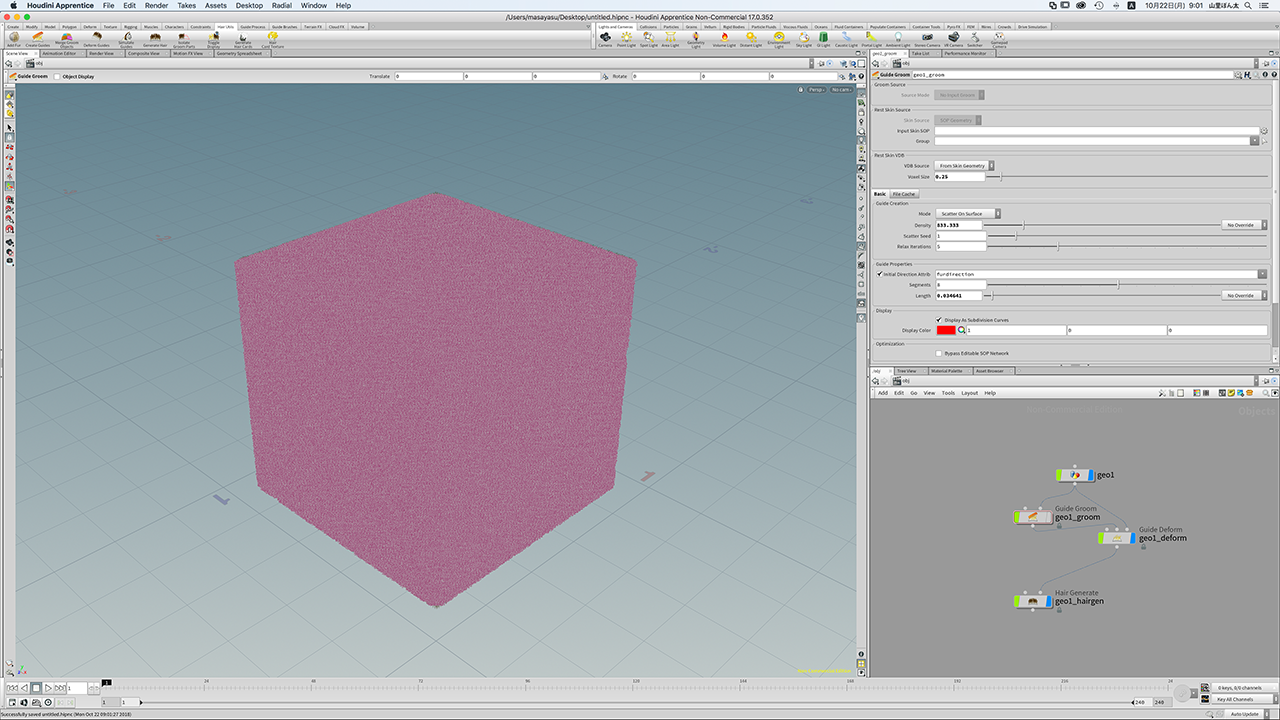Click the Key All Channels button
This screenshot has height=720, width=1280.
1235,699
